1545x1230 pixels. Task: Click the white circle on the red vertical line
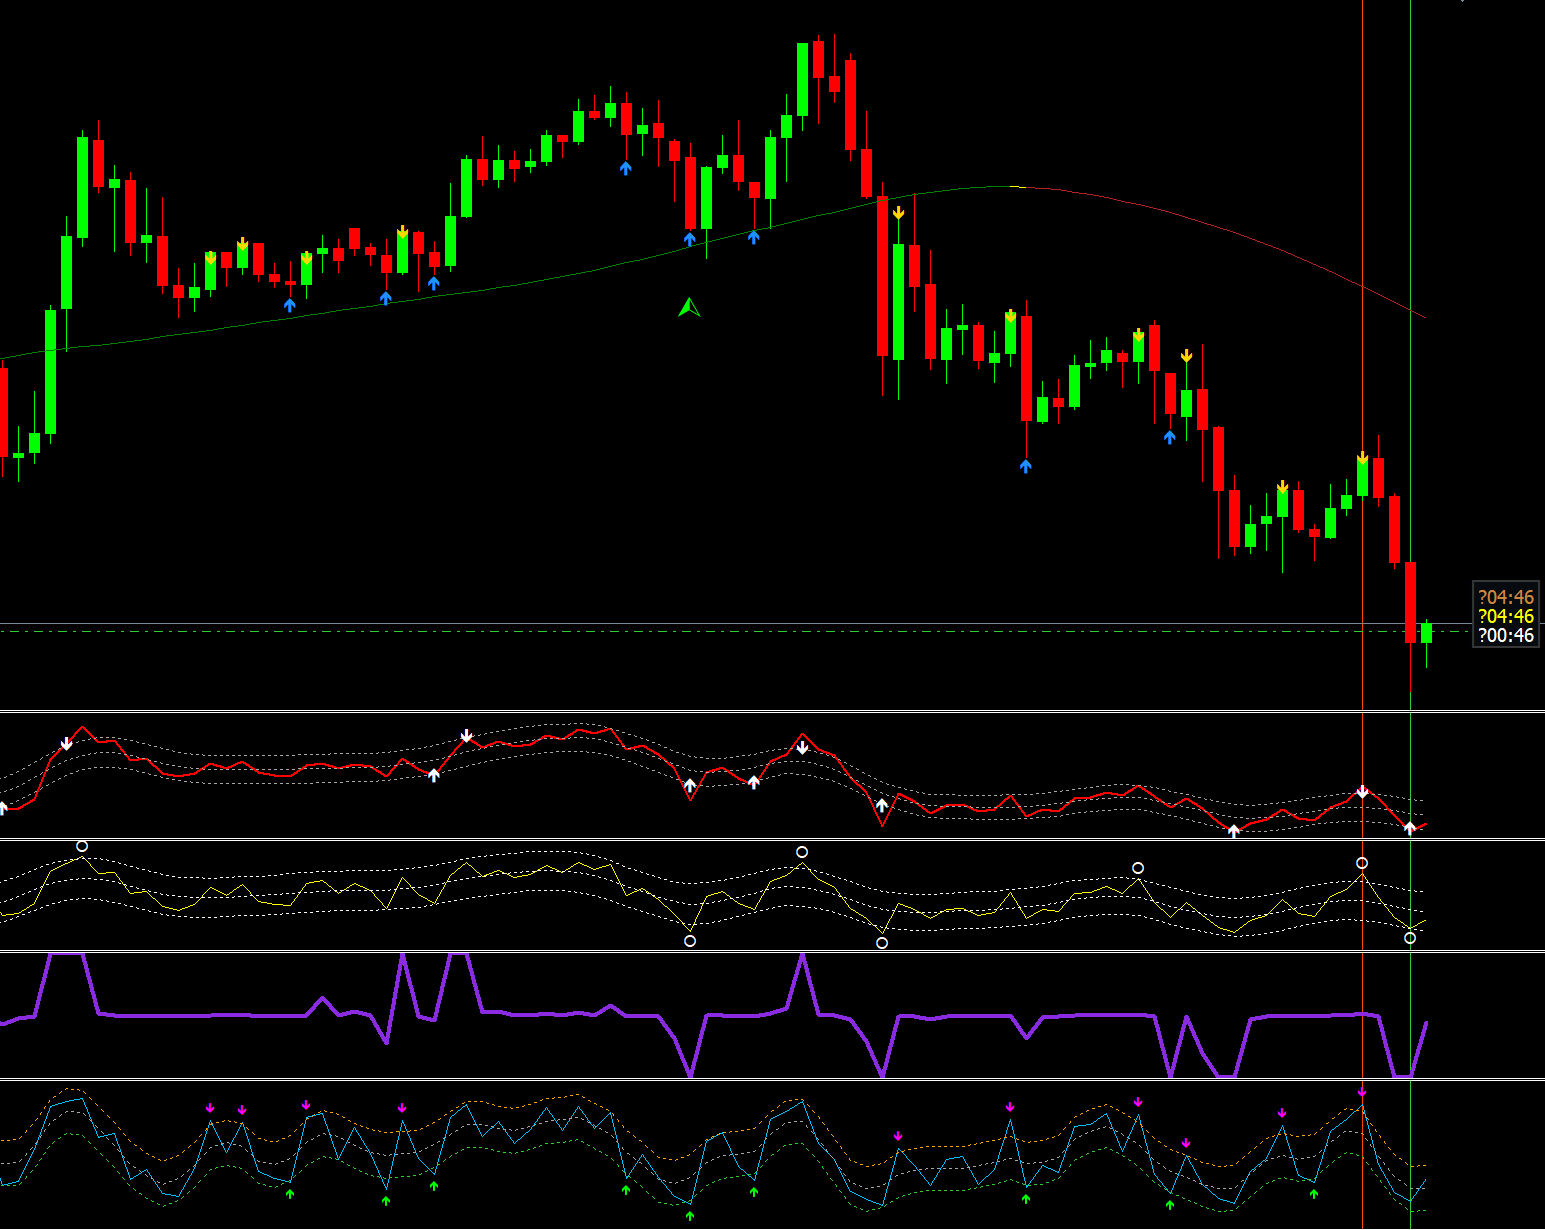pyautogui.click(x=1362, y=863)
